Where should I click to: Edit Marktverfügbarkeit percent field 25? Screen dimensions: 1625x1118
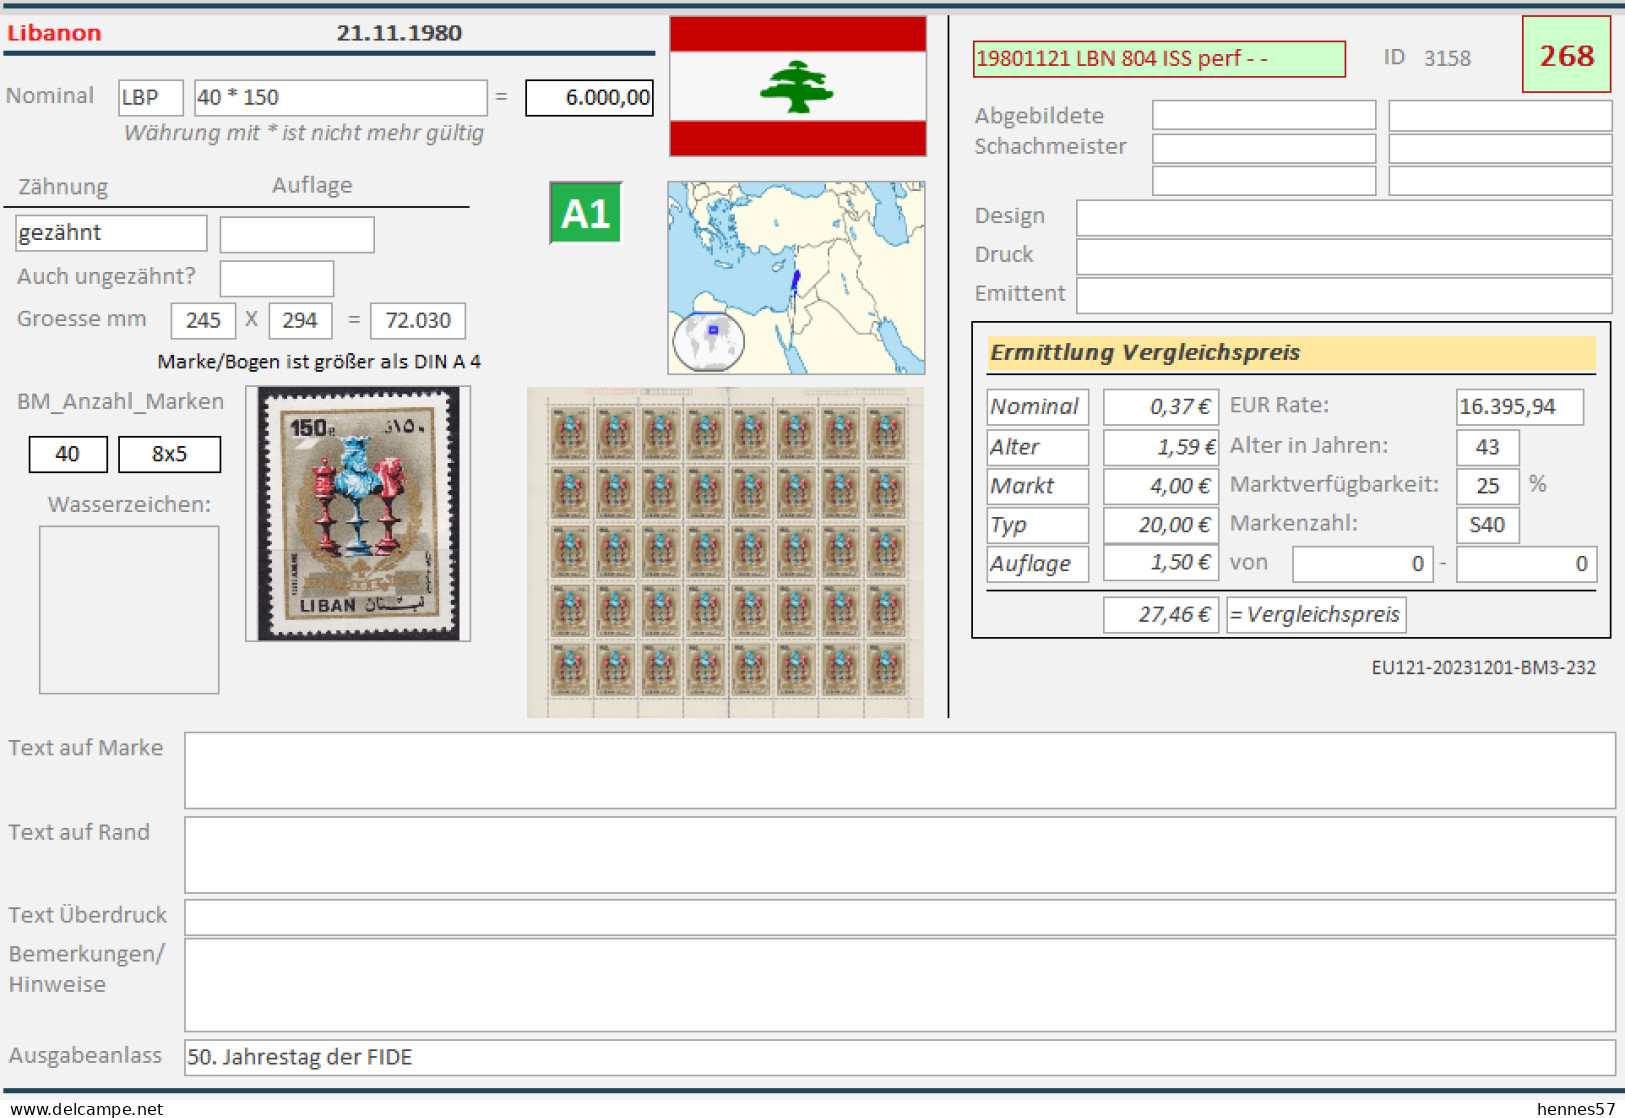[x=1488, y=486]
